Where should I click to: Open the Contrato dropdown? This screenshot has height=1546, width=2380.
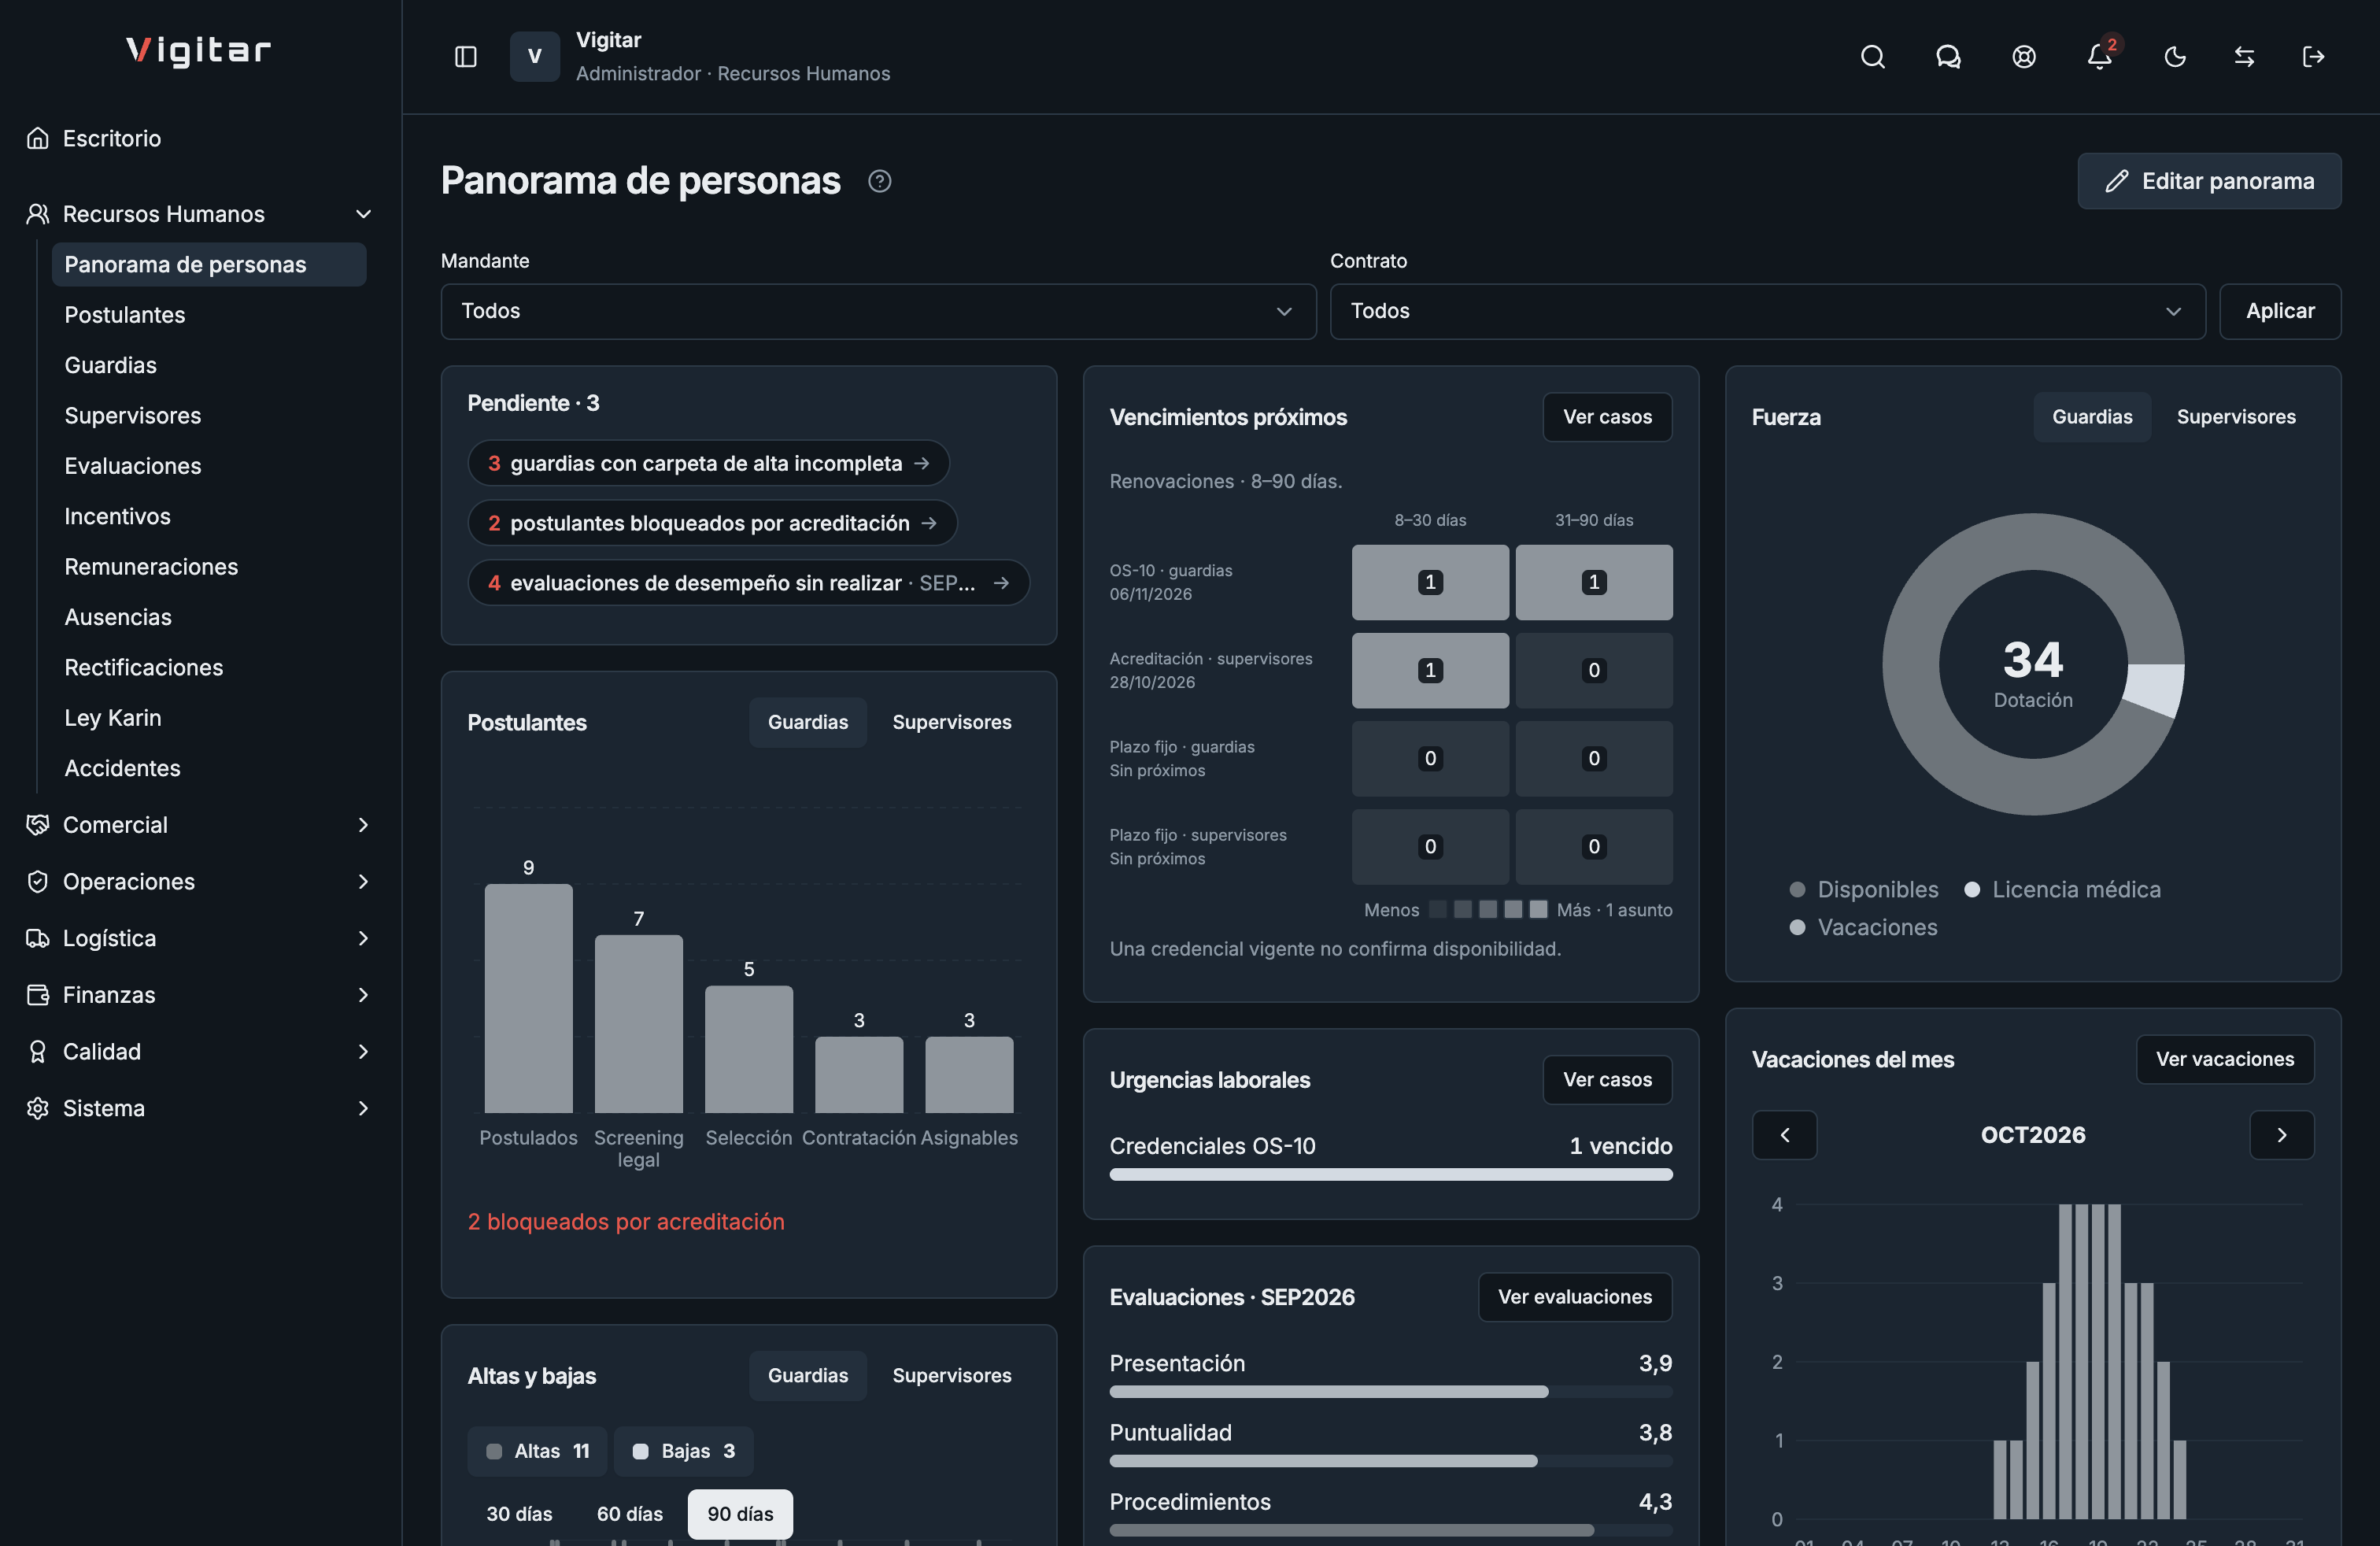point(1767,311)
